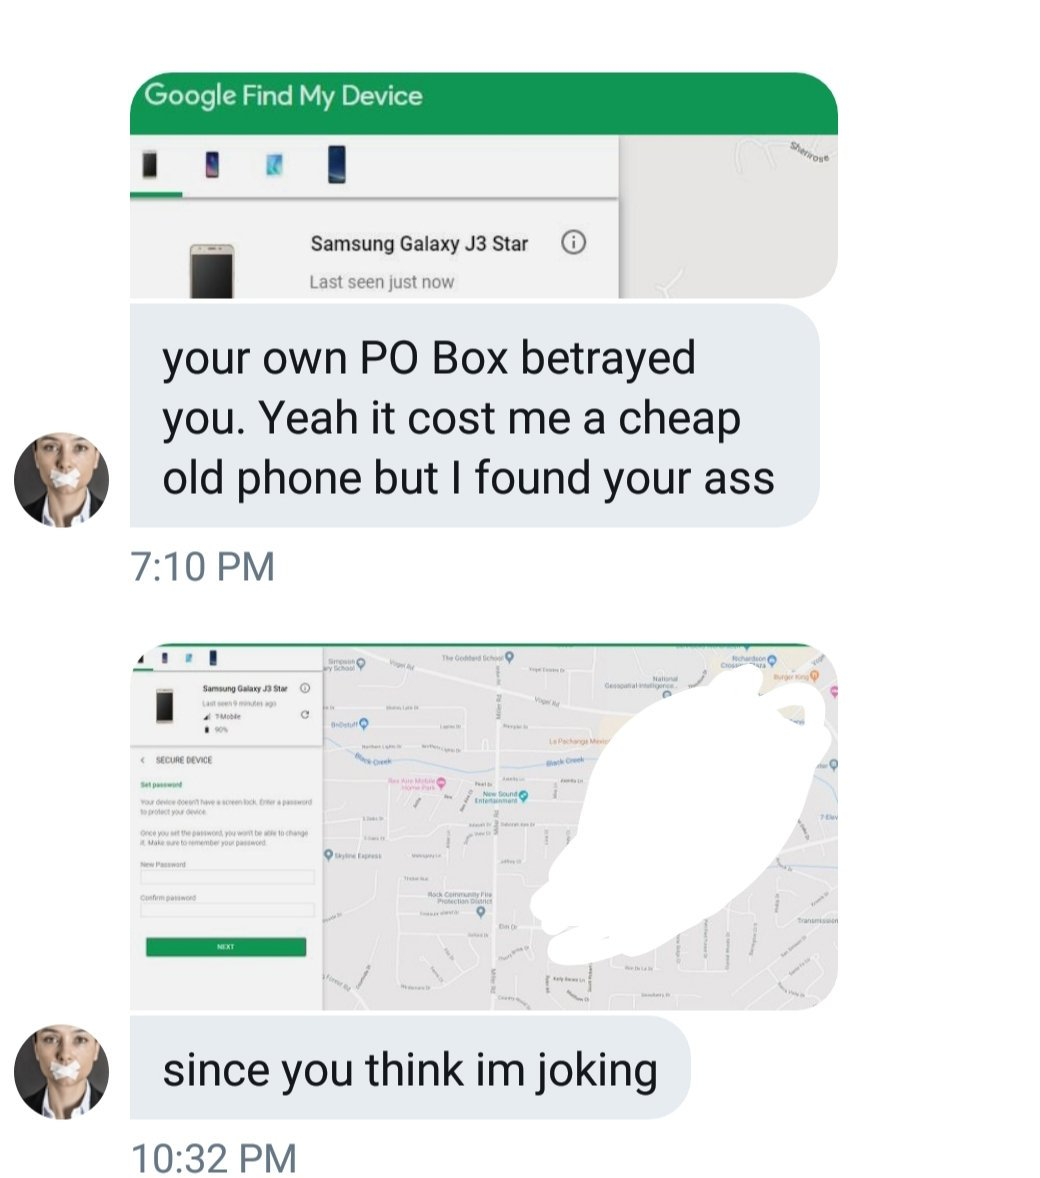
Task: Select the third device icon tab in top image
Action: click(x=275, y=165)
